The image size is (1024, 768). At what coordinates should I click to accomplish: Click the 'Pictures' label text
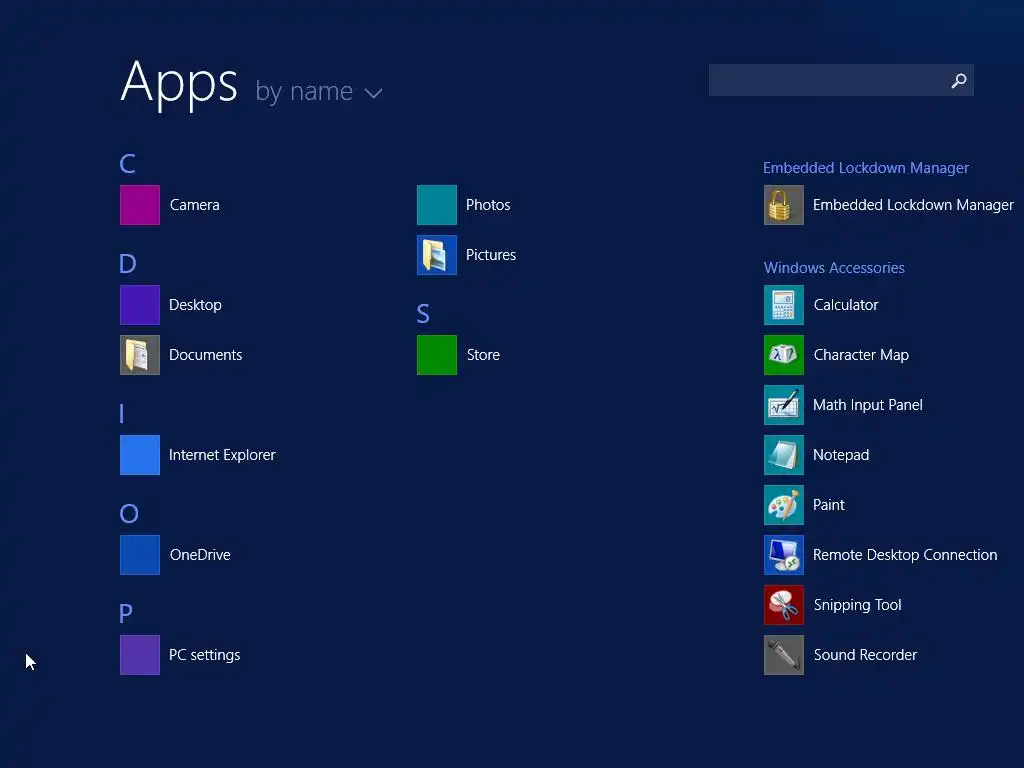coord(491,255)
